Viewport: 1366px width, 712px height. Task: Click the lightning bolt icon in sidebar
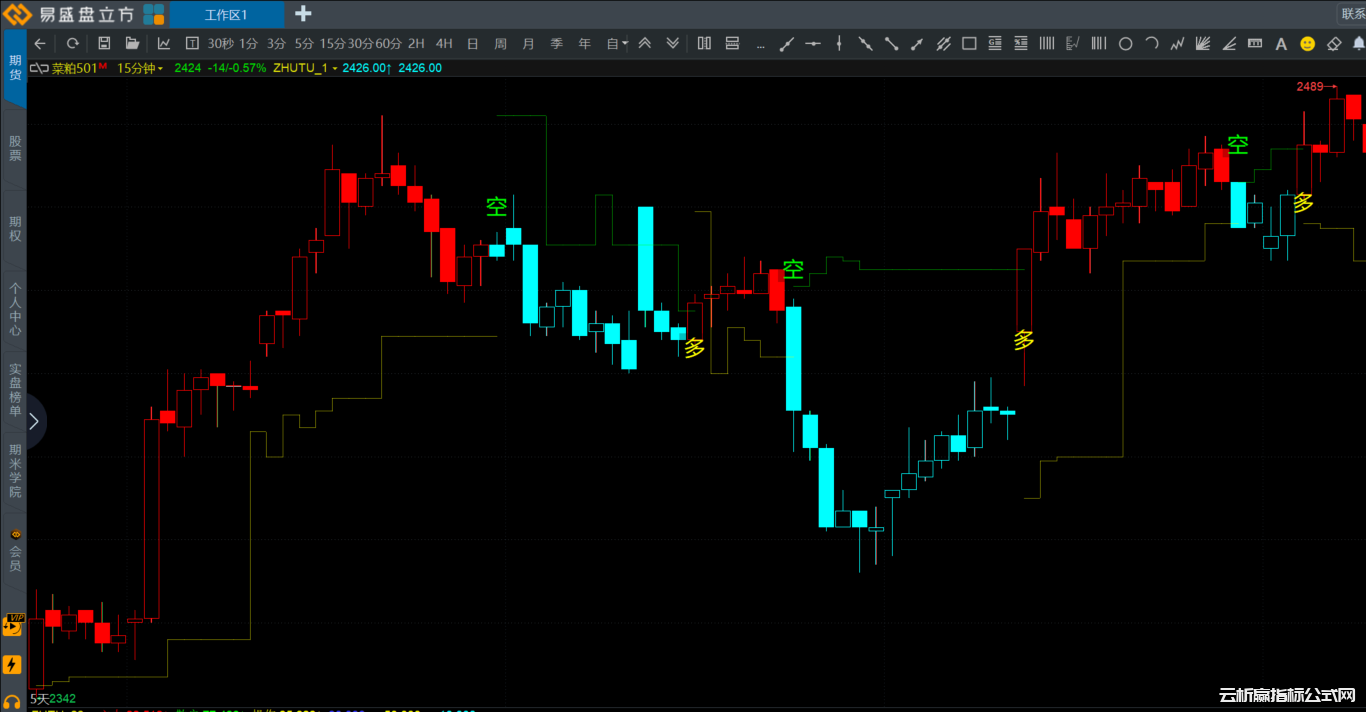click(13, 664)
